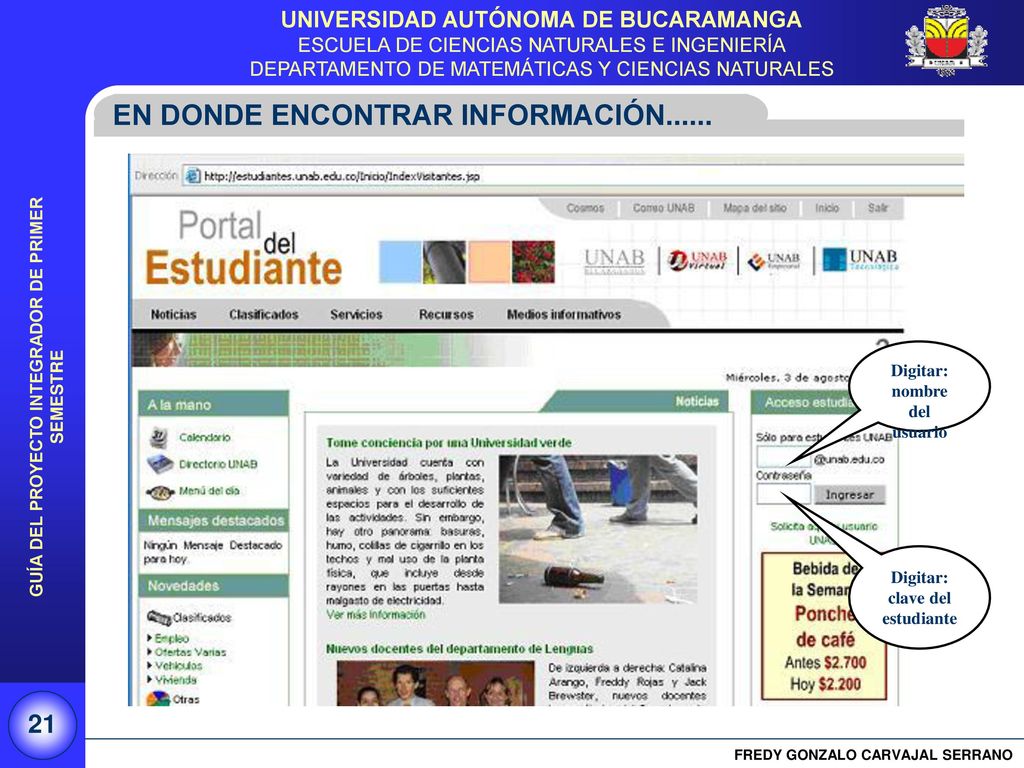The image size is (1024, 768).
Task: Click the Clasificados icon under Novedades
Action: [159, 617]
